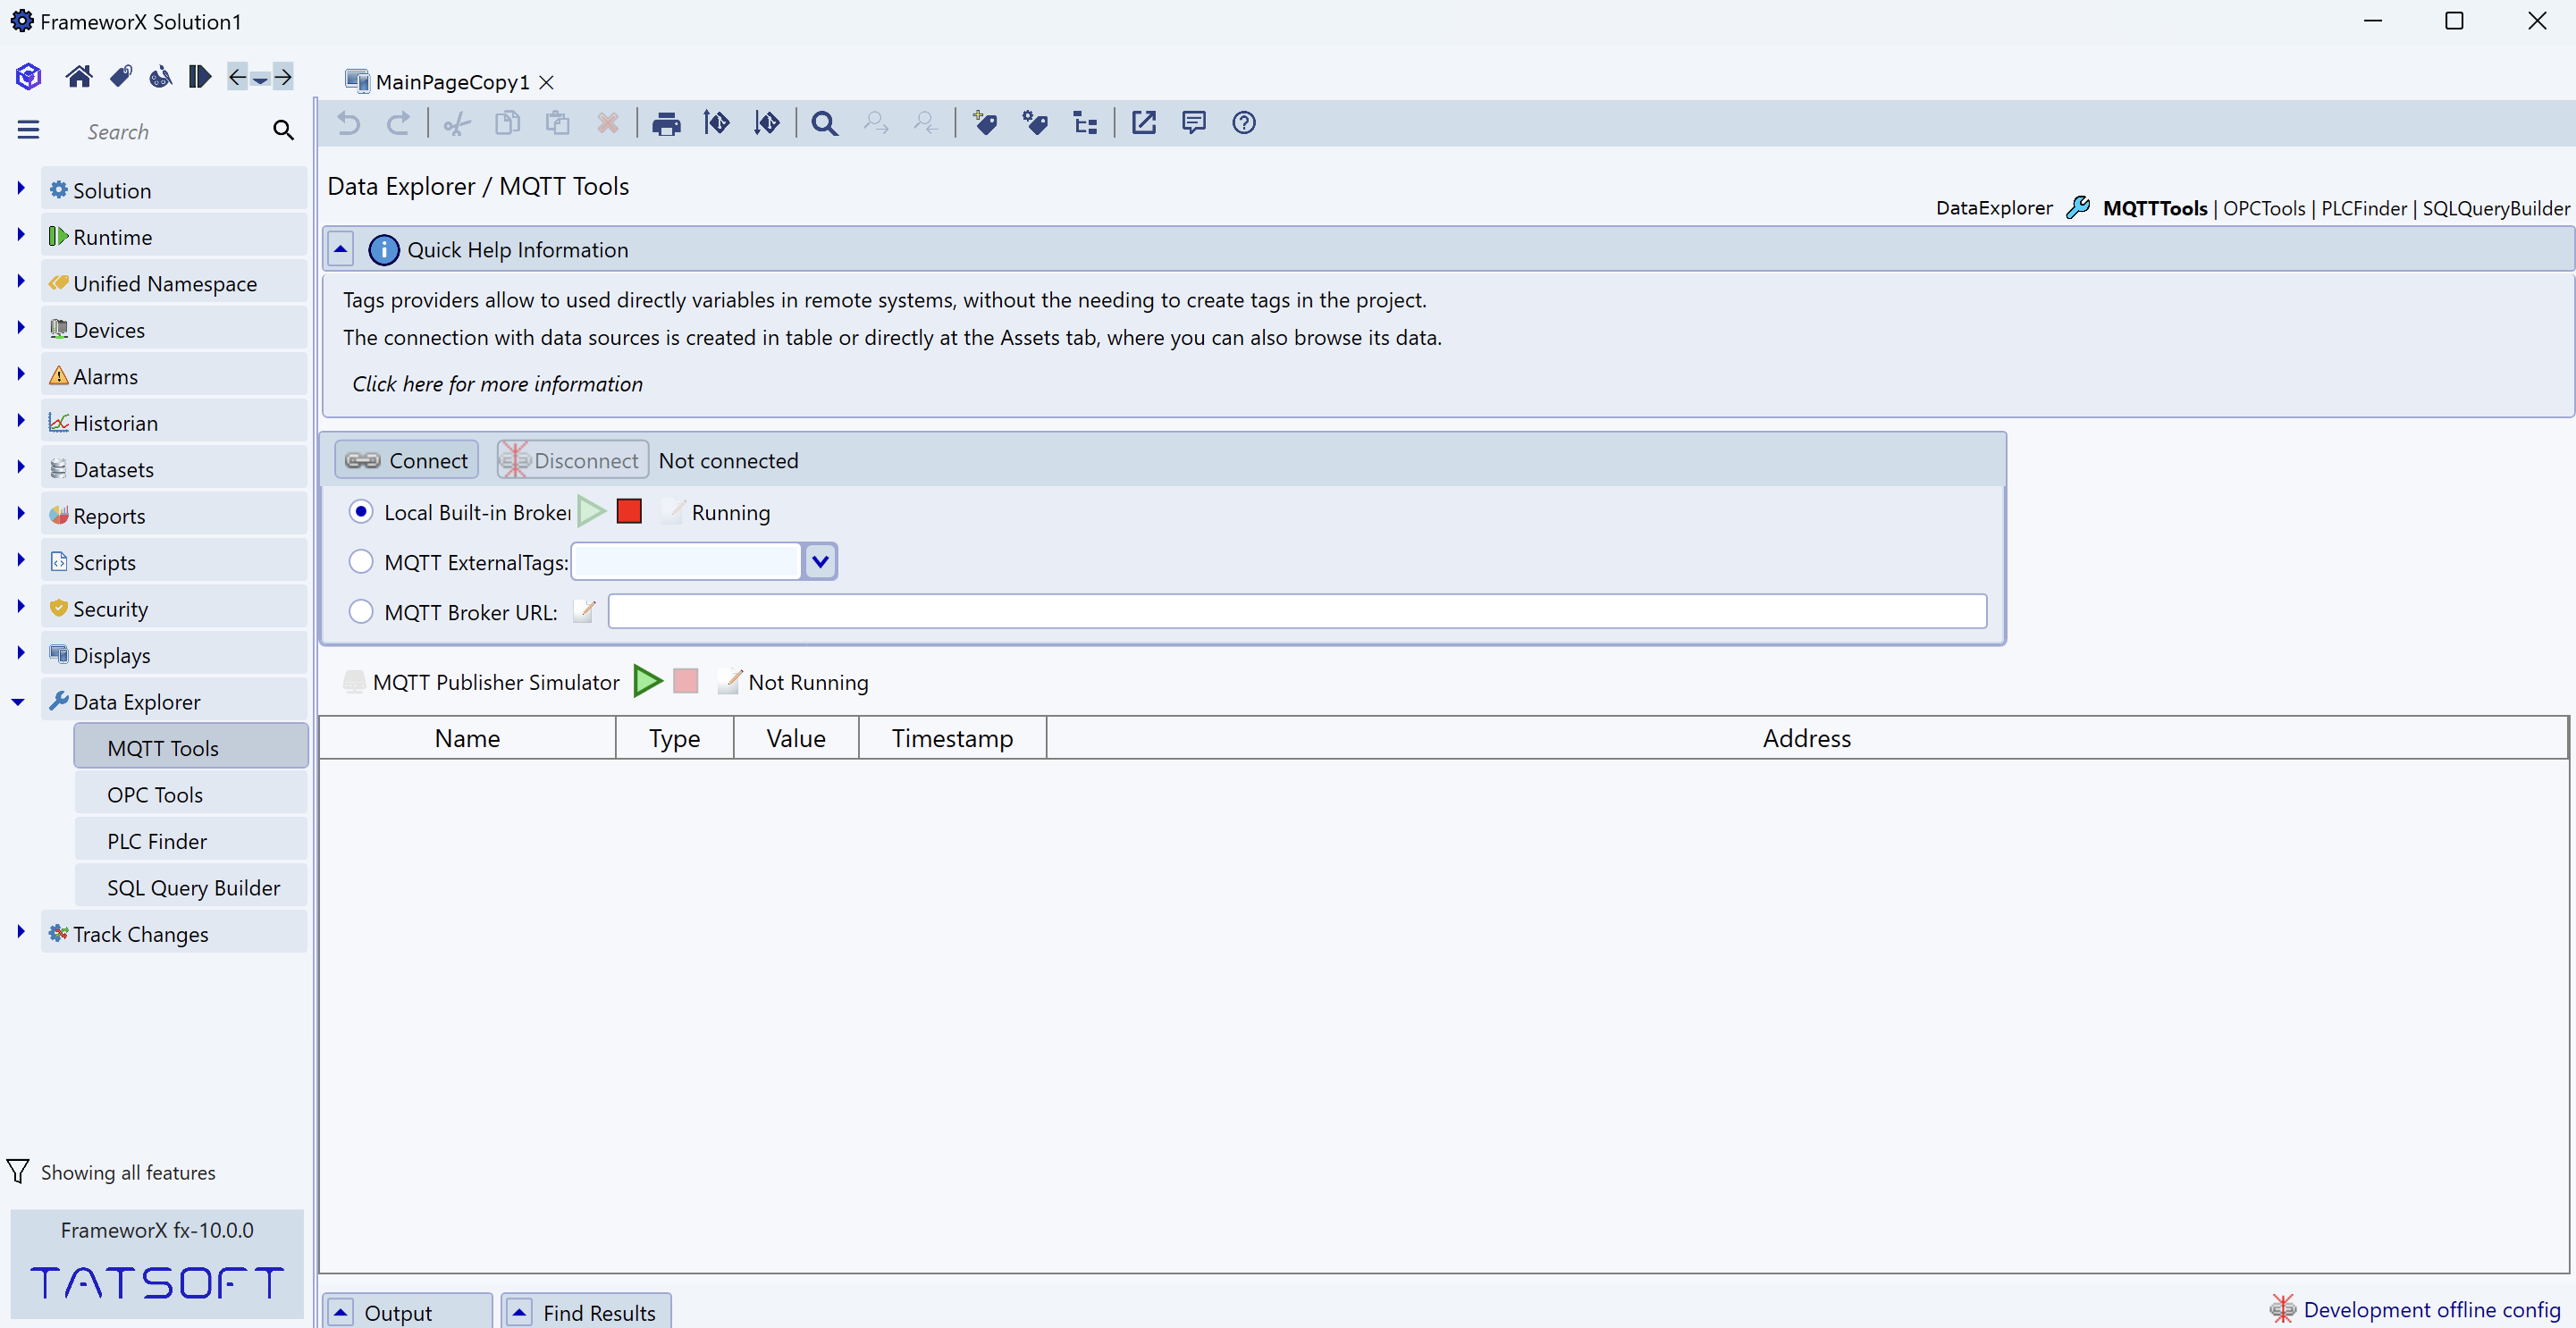Click the search magnifier in sidebar

tap(283, 130)
